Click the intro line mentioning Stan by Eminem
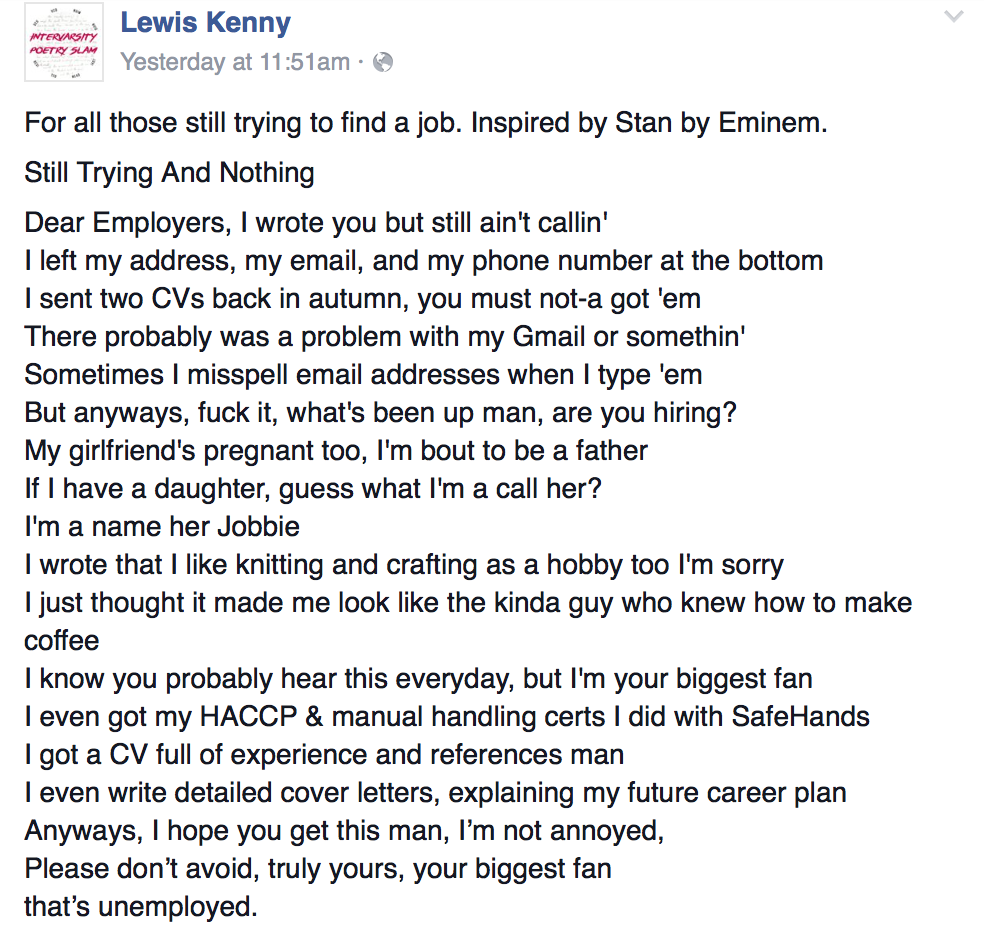The width and height of the screenshot is (984, 938). [x=426, y=123]
